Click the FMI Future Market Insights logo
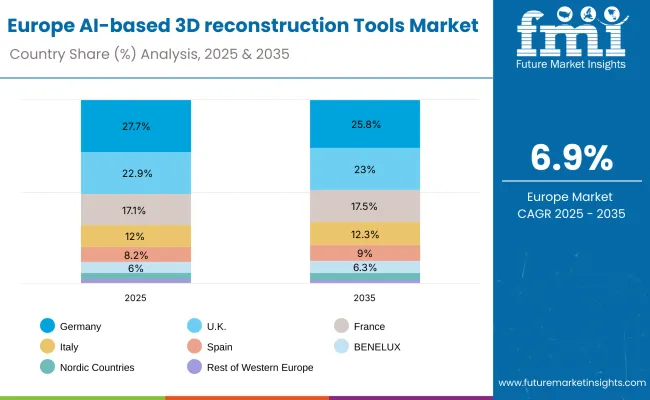The height and width of the screenshot is (400, 650). coord(571,38)
